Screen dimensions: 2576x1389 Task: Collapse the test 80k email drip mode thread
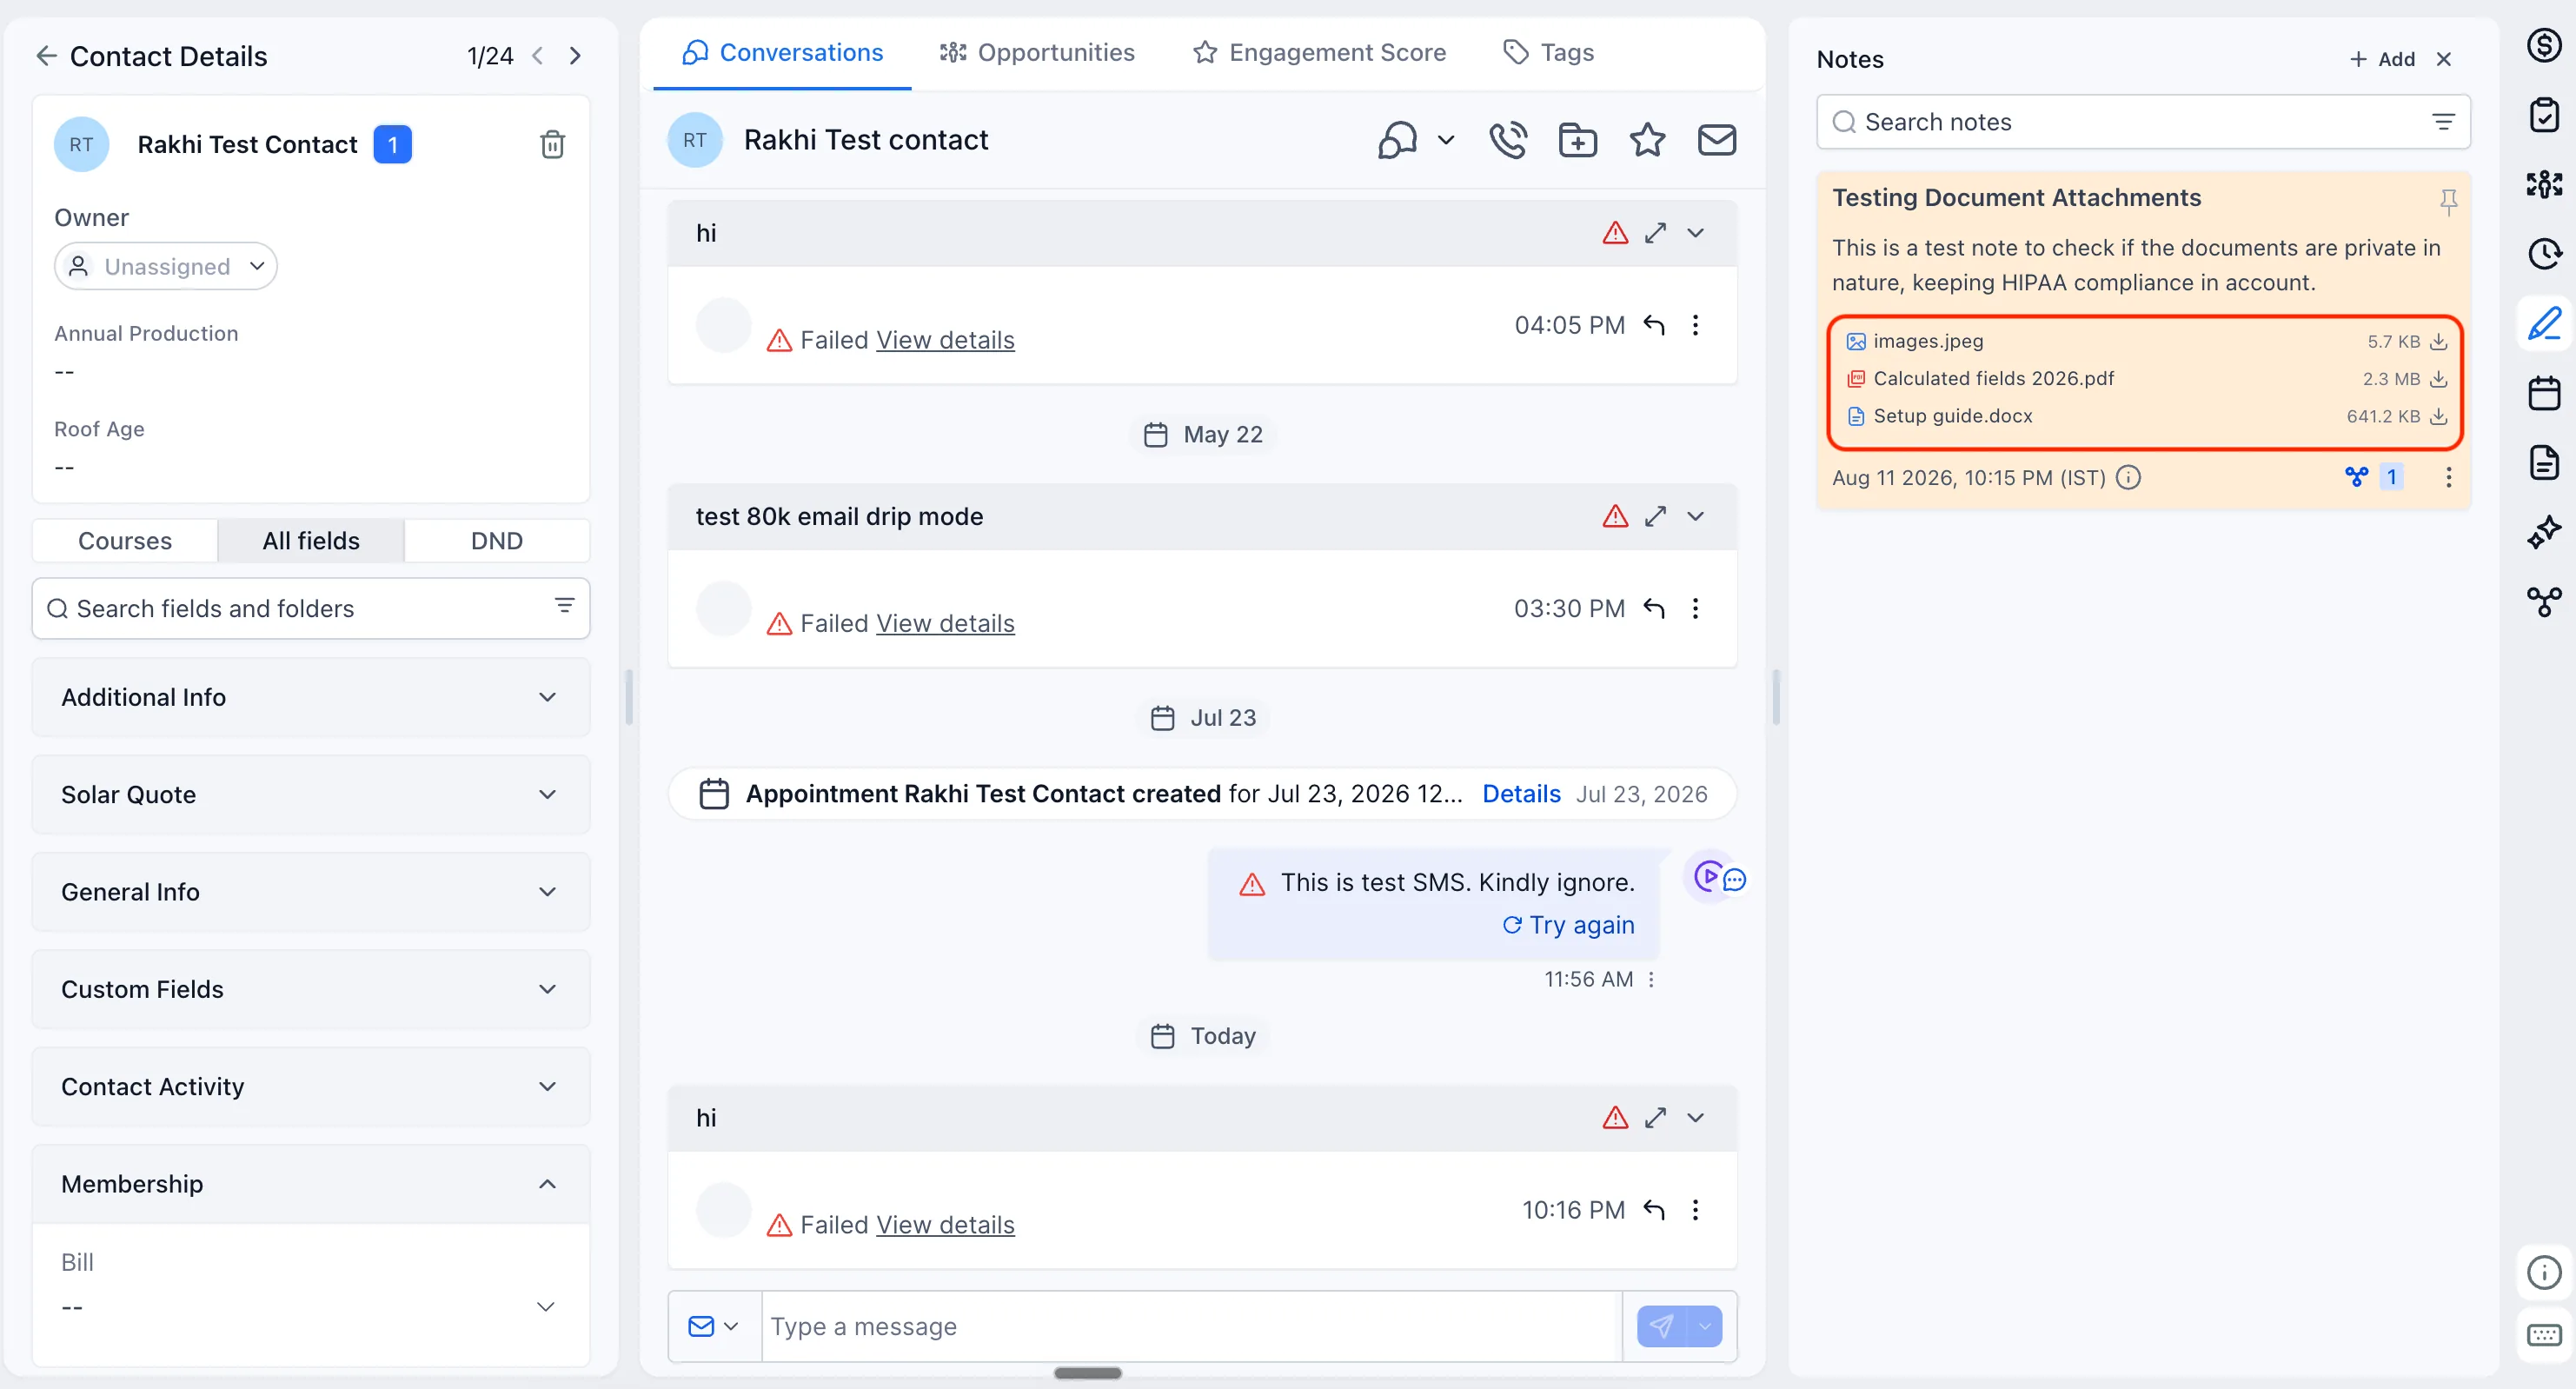pos(1696,516)
